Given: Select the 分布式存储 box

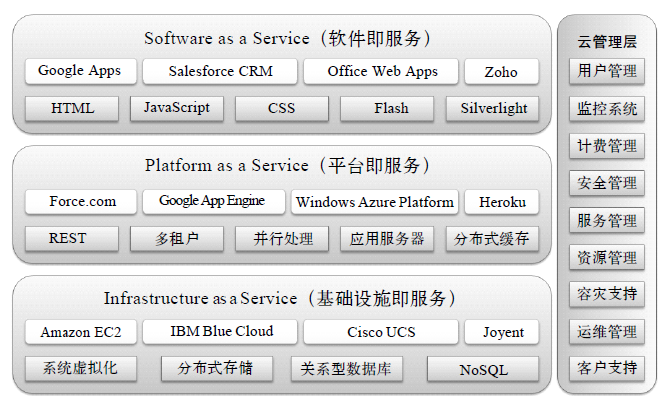Looking at the screenshot, I should pyautogui.click(x=217, y=369).
